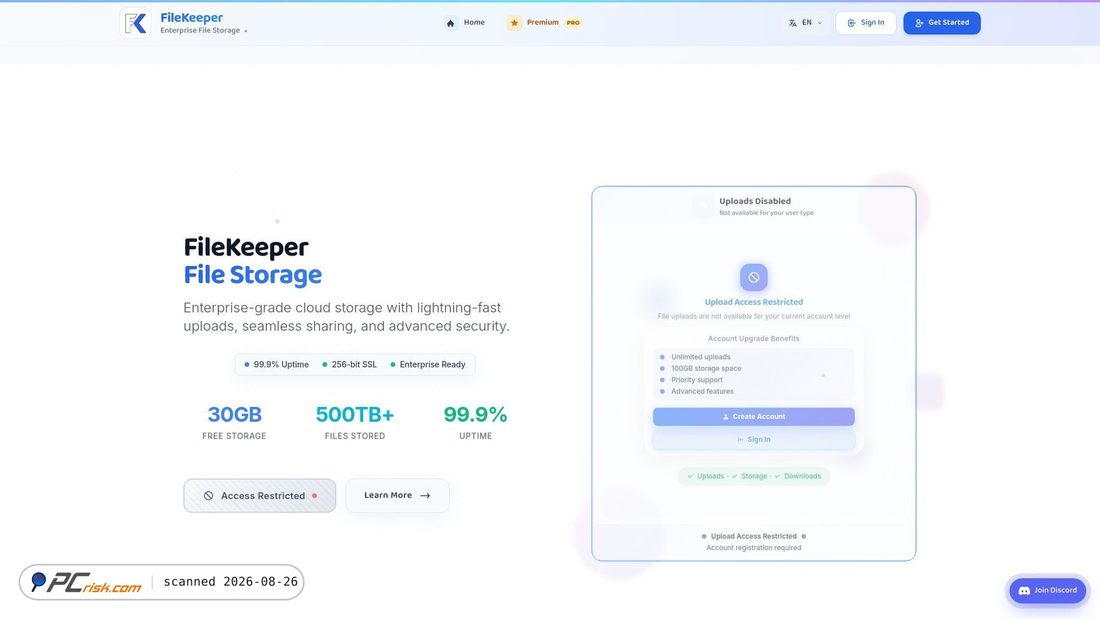The image size is (1100, 619).
Task: Click the FileKeeper logo icon
Action: 135,23
